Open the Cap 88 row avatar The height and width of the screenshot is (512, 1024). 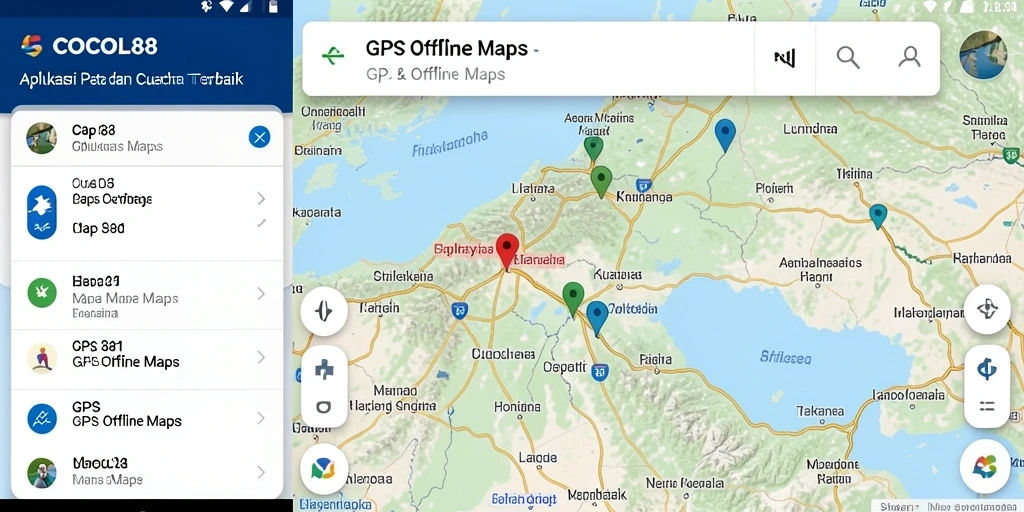[41, 138]
